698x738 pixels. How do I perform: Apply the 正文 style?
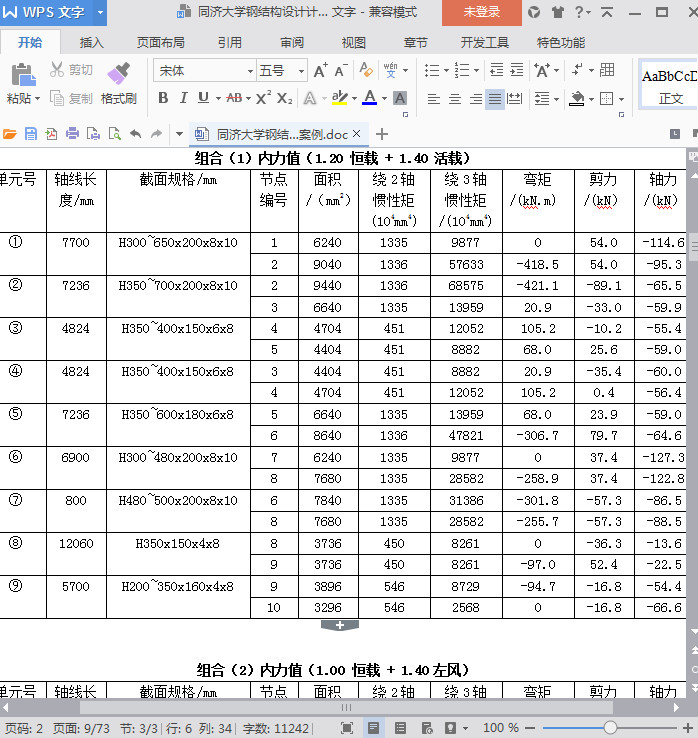[x=669, y=85]
